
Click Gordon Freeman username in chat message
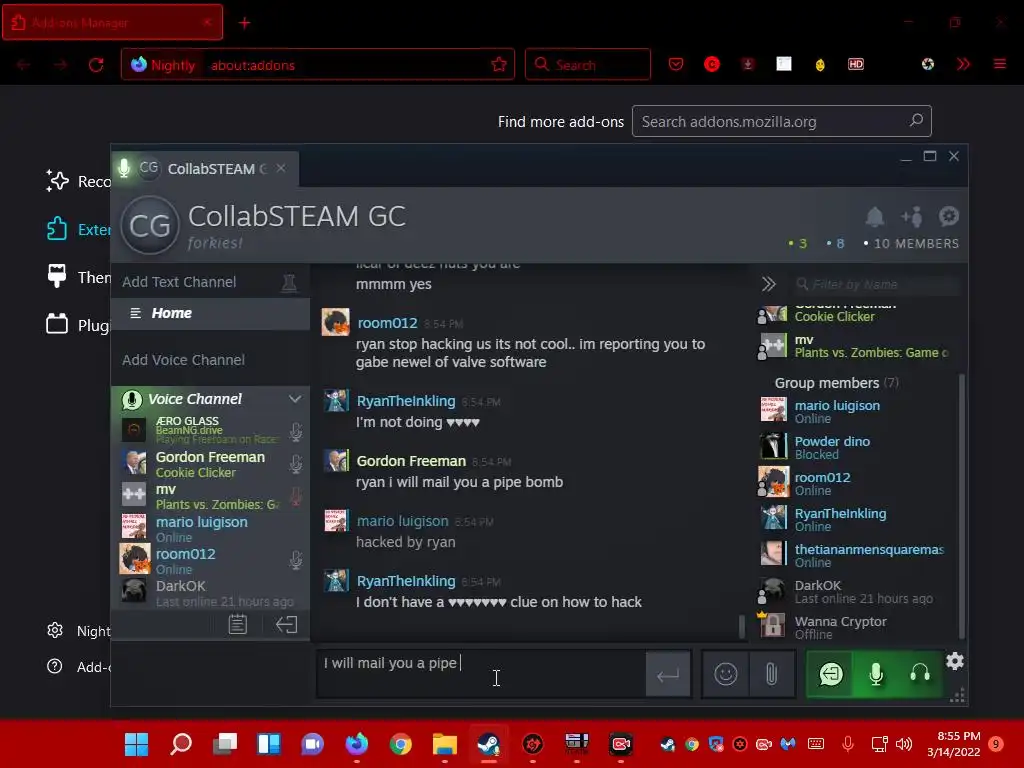[x=411, y=461]
